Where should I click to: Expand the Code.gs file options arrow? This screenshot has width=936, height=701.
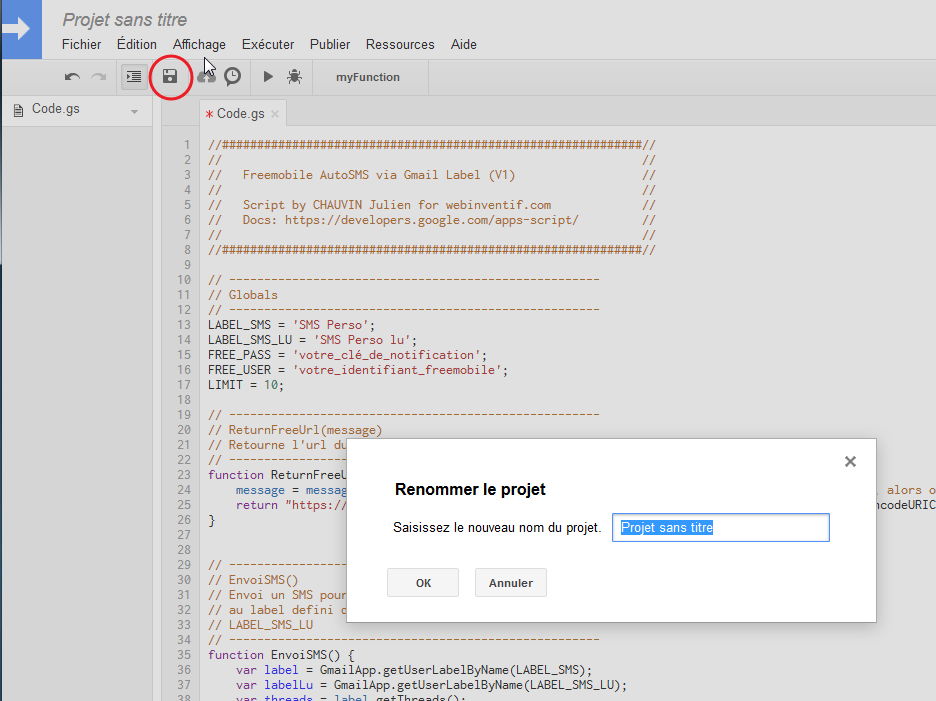(x=134, y=112)
